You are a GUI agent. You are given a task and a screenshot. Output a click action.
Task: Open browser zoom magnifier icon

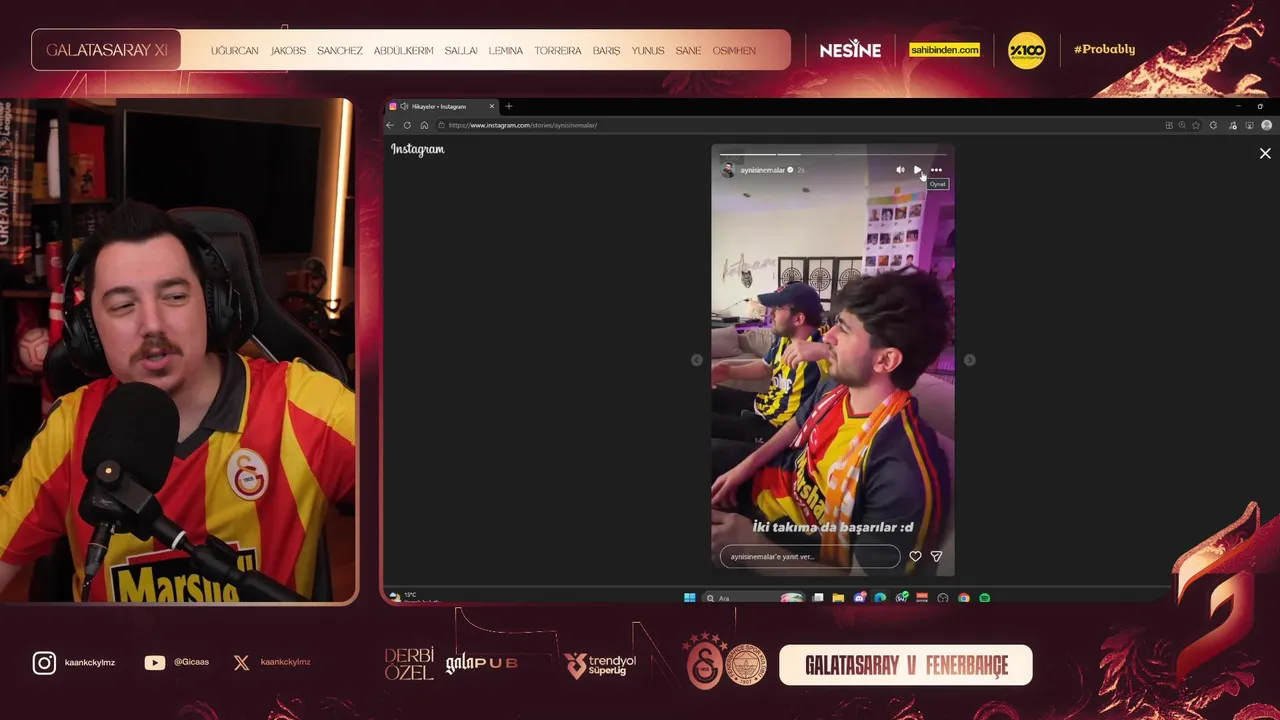pyautogui.click(x=1182, y=125)
